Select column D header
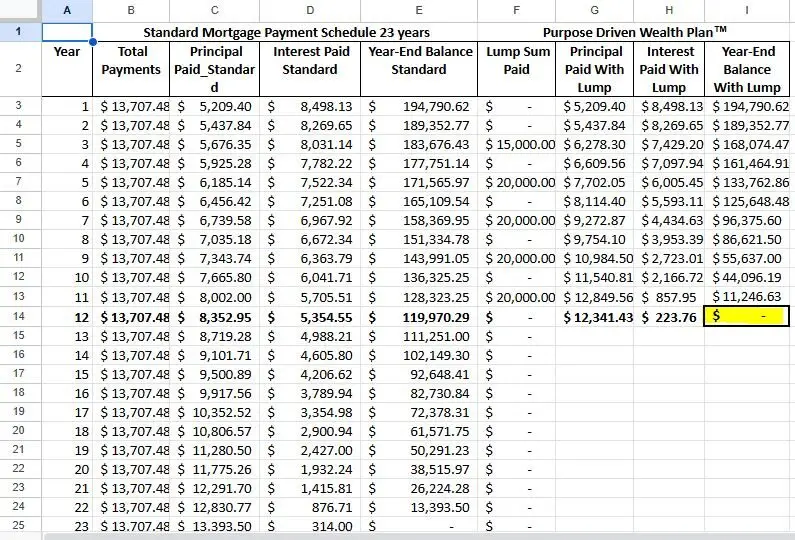Viewport: 795px width, 540px height. [x=310, y=10]
